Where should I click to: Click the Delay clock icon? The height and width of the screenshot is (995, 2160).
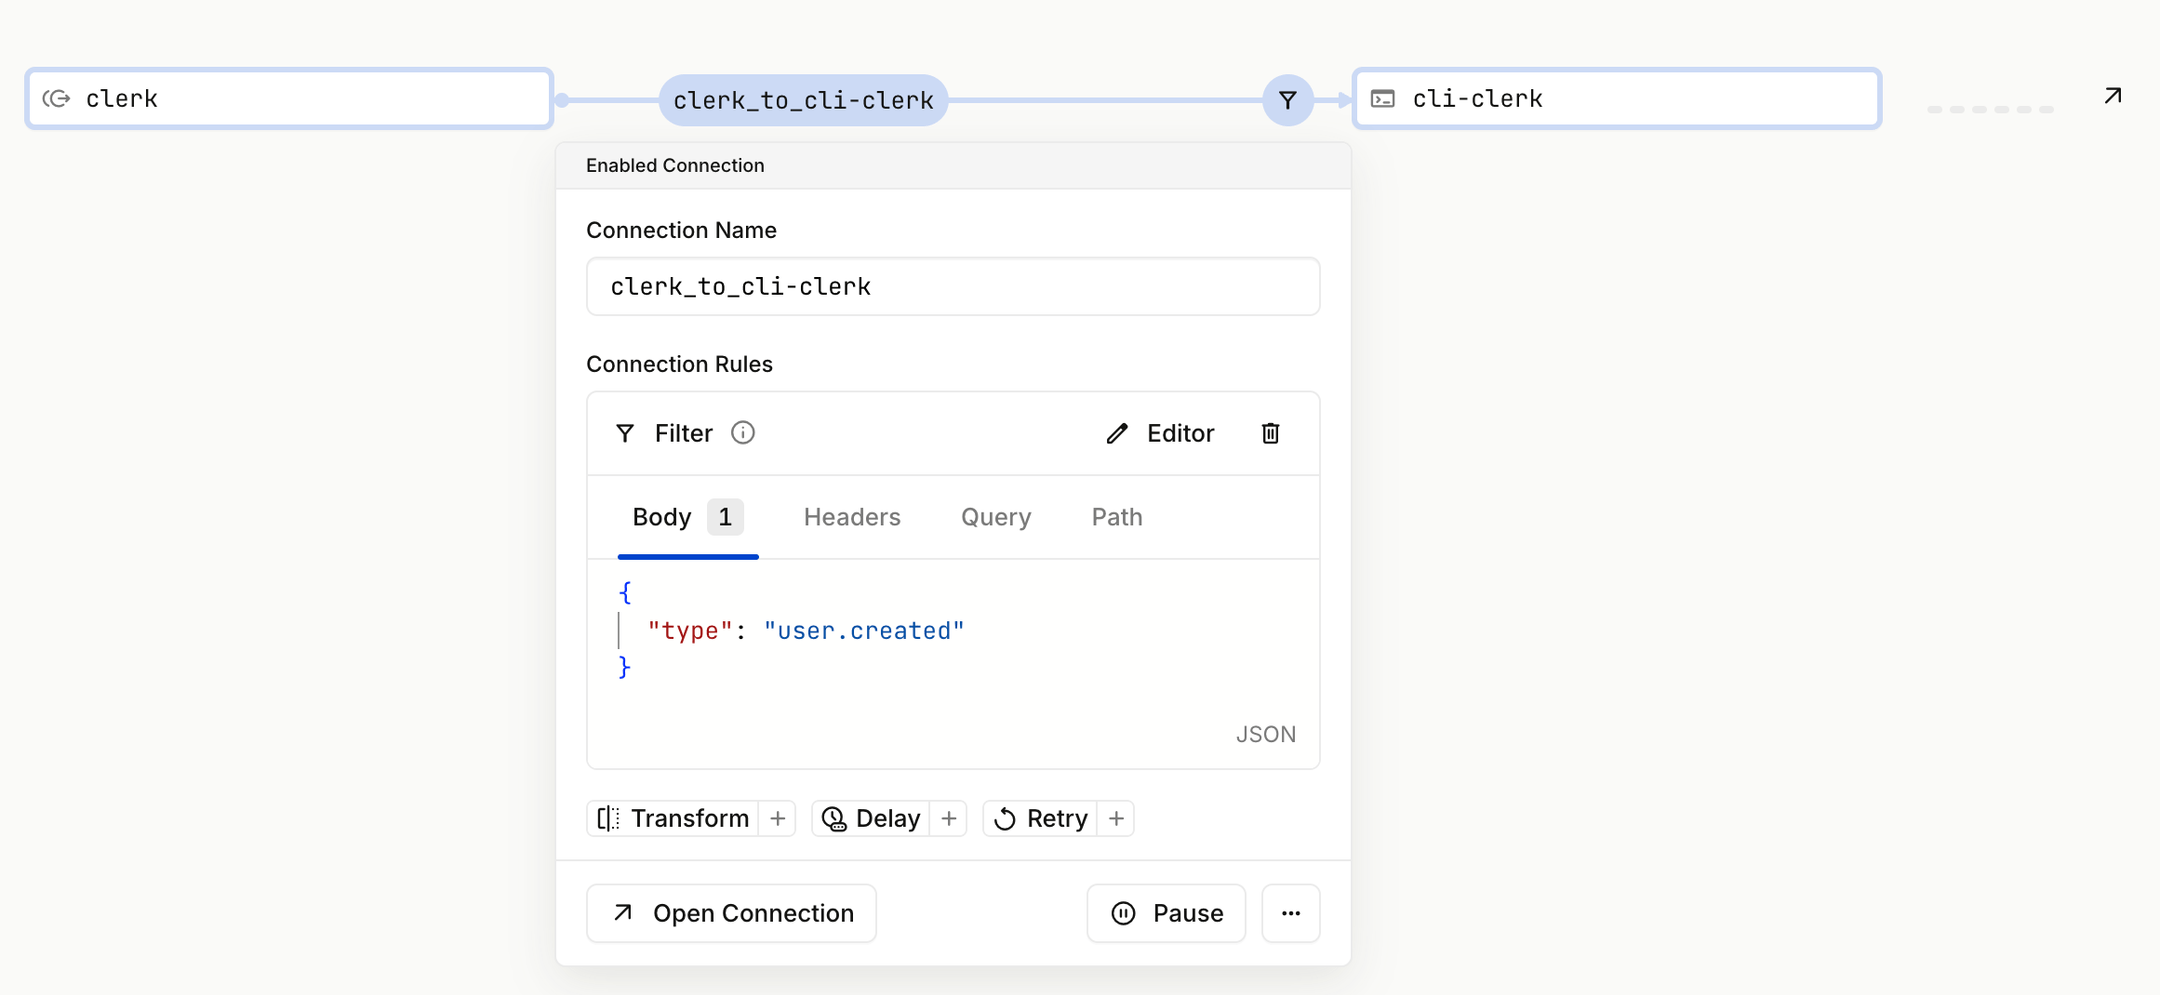coord(834,818)
